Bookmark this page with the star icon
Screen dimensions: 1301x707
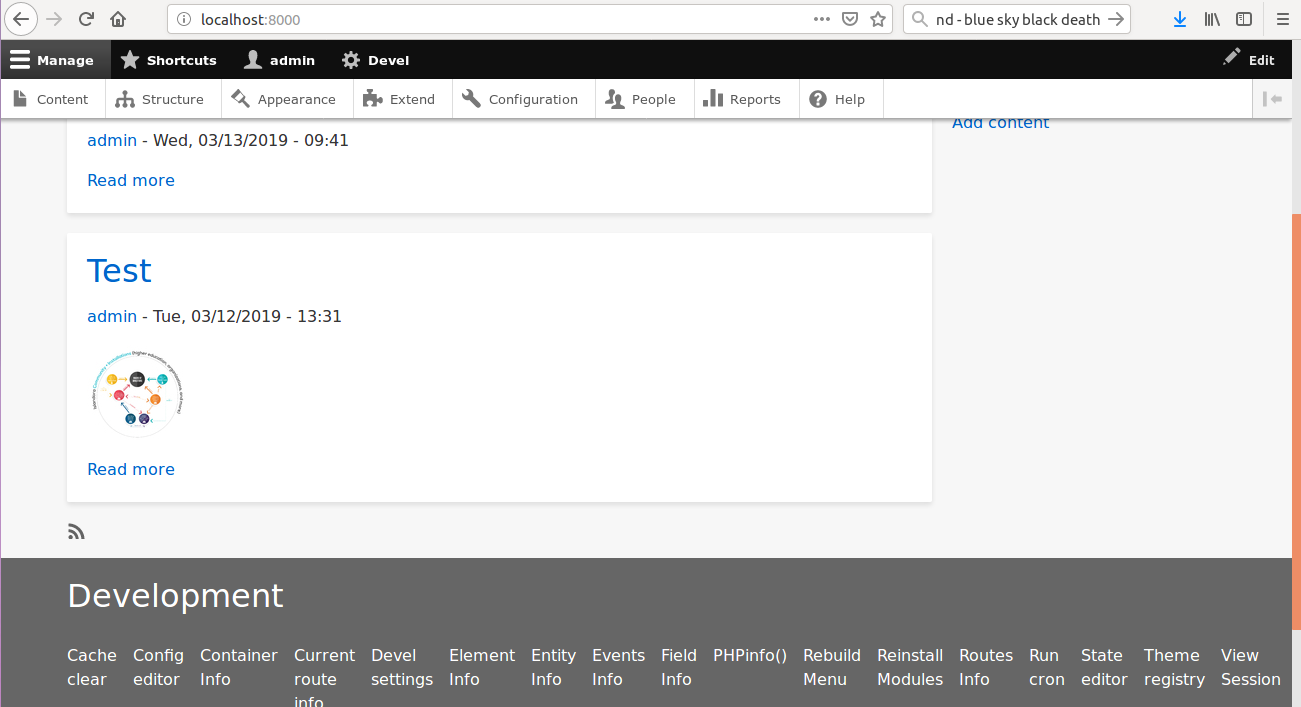click(877, 19)
